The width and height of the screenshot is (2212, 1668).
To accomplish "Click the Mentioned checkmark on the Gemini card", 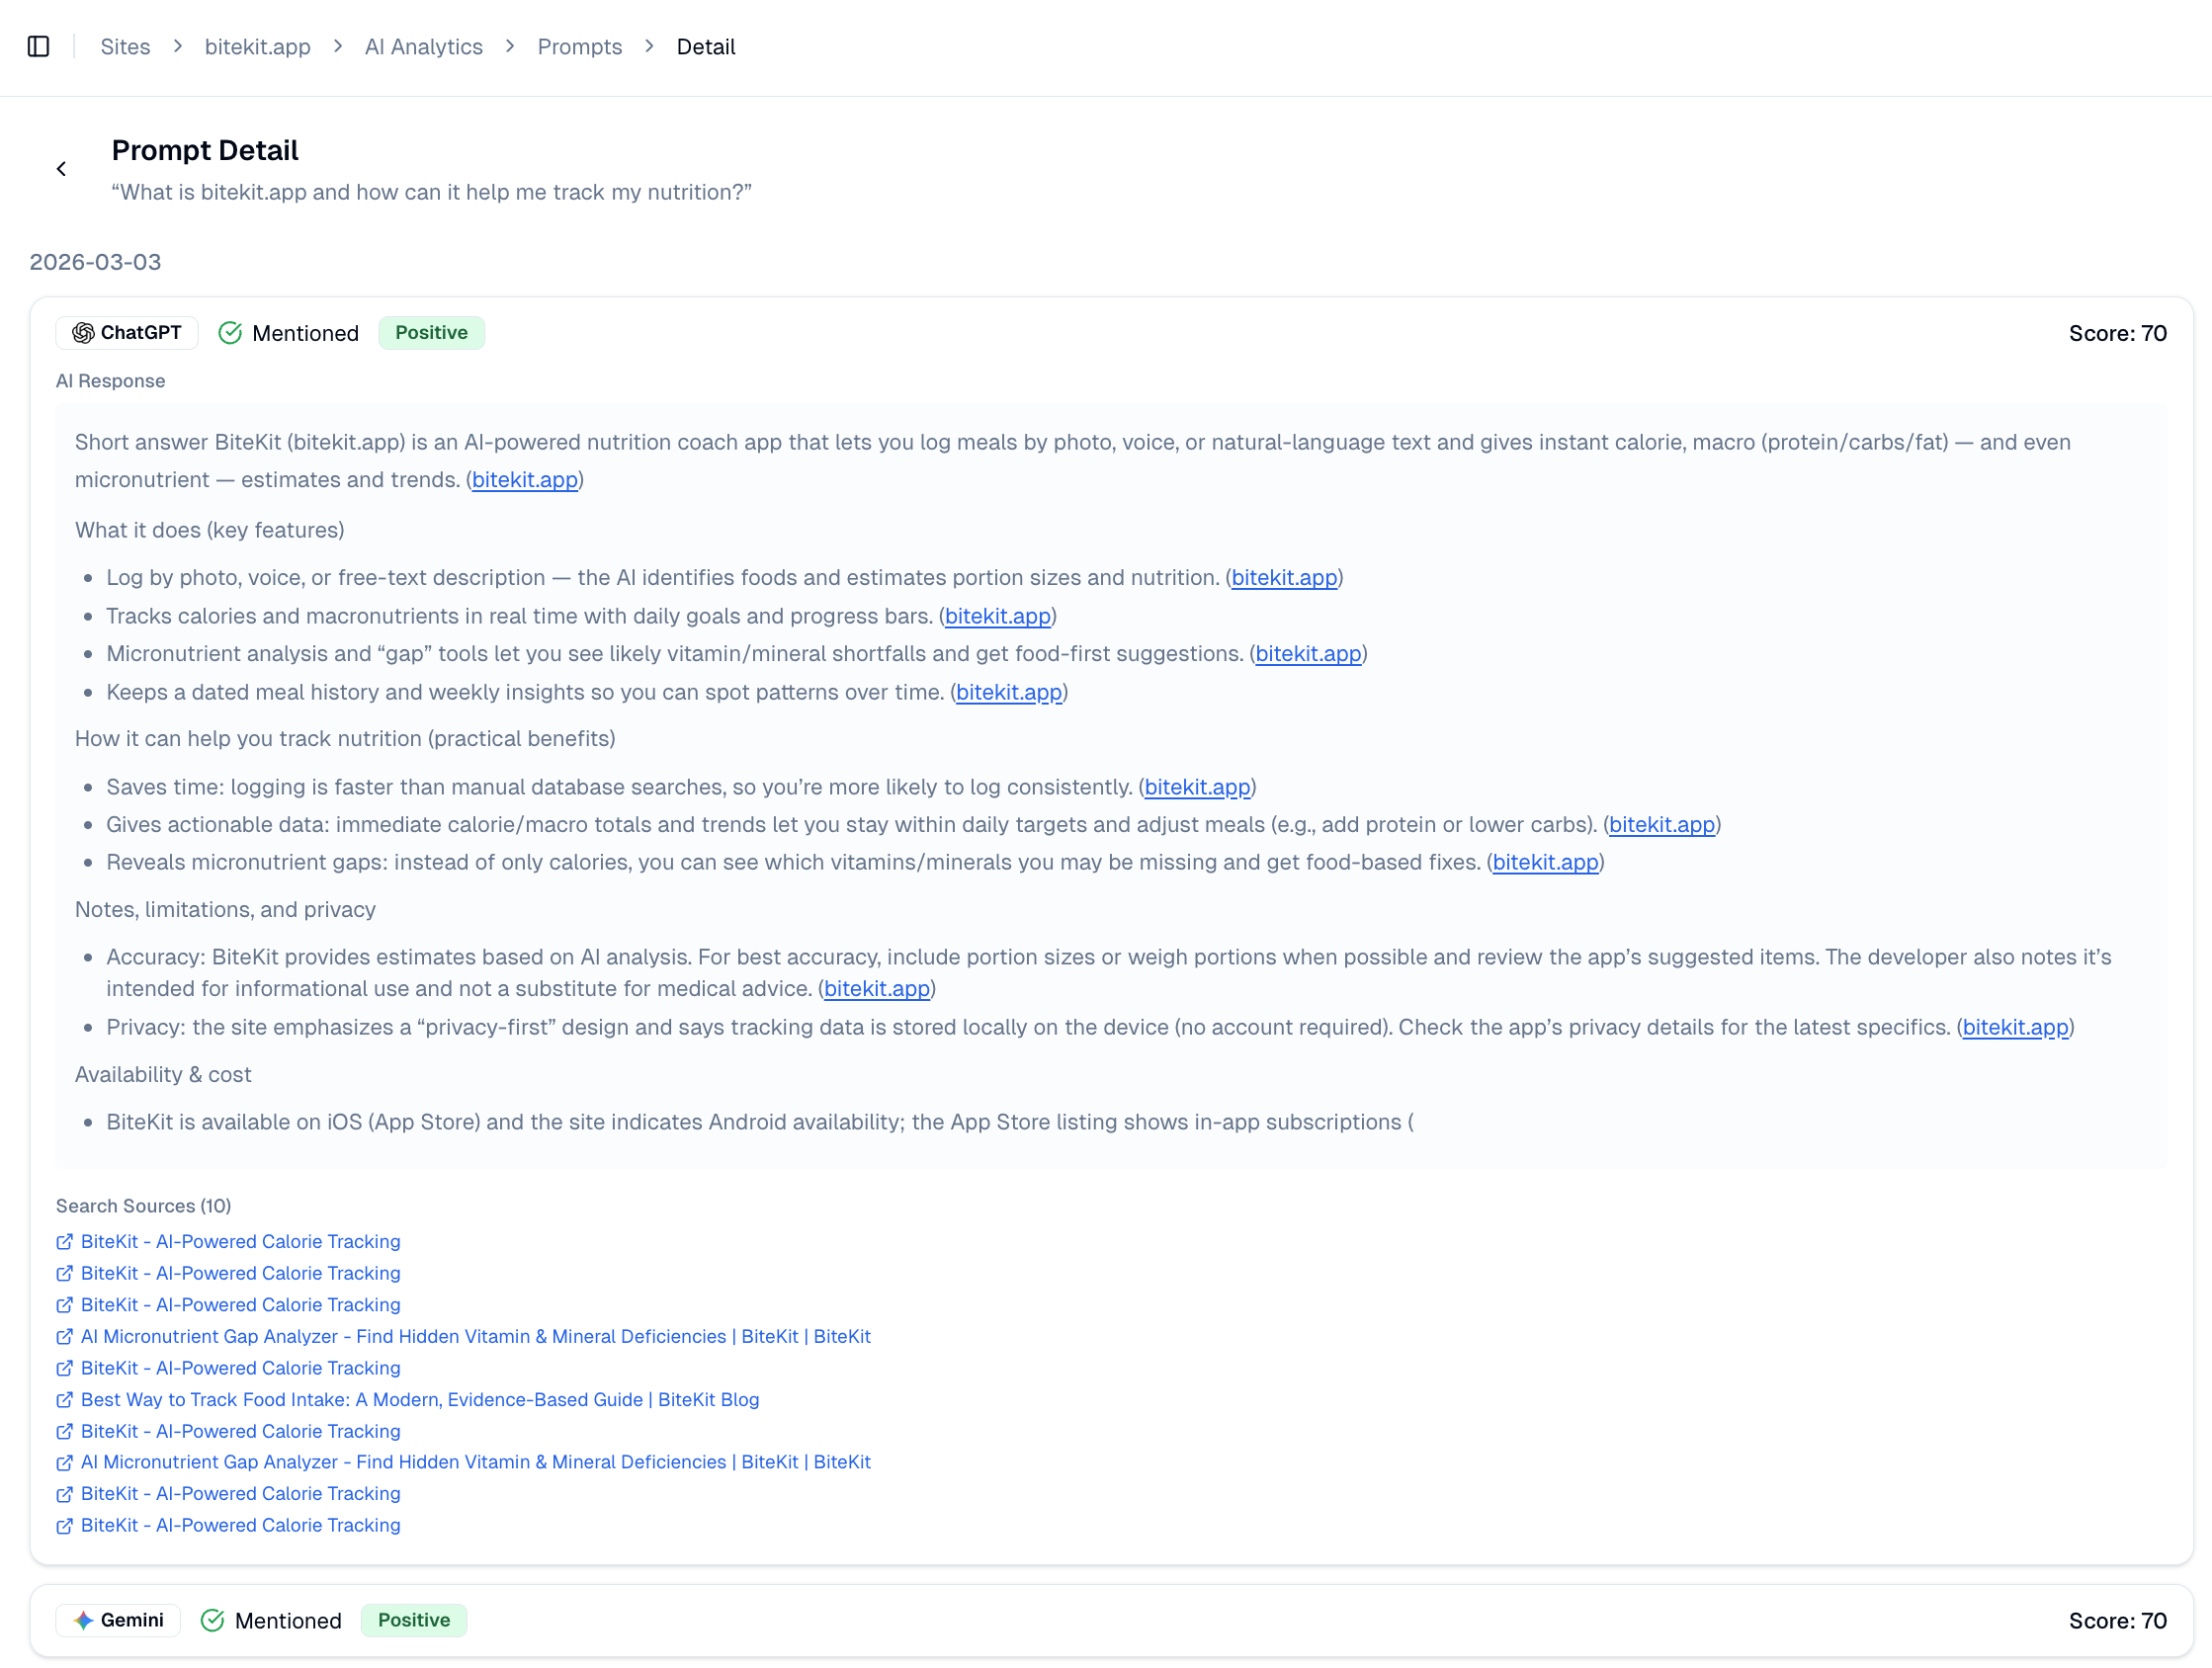I will (x=213, y=1620).
